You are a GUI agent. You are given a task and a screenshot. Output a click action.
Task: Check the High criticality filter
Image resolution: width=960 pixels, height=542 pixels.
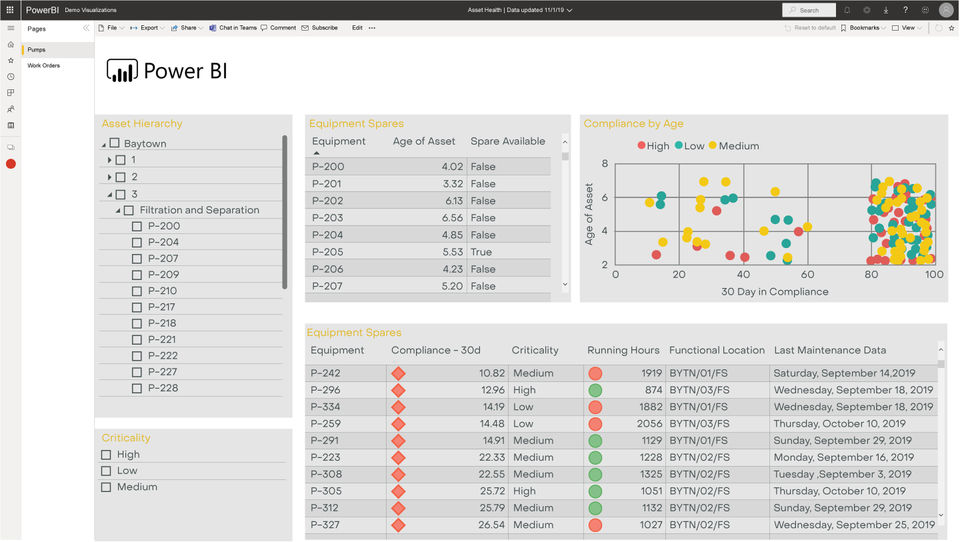106,454
